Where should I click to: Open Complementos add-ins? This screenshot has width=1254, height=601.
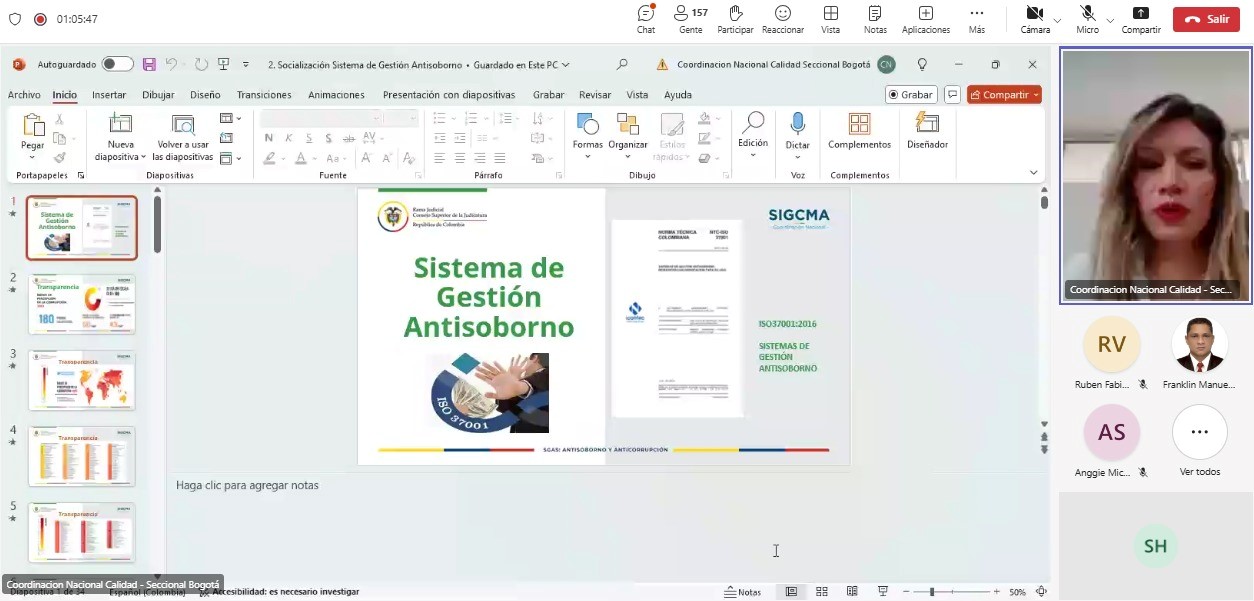[859, 132]
